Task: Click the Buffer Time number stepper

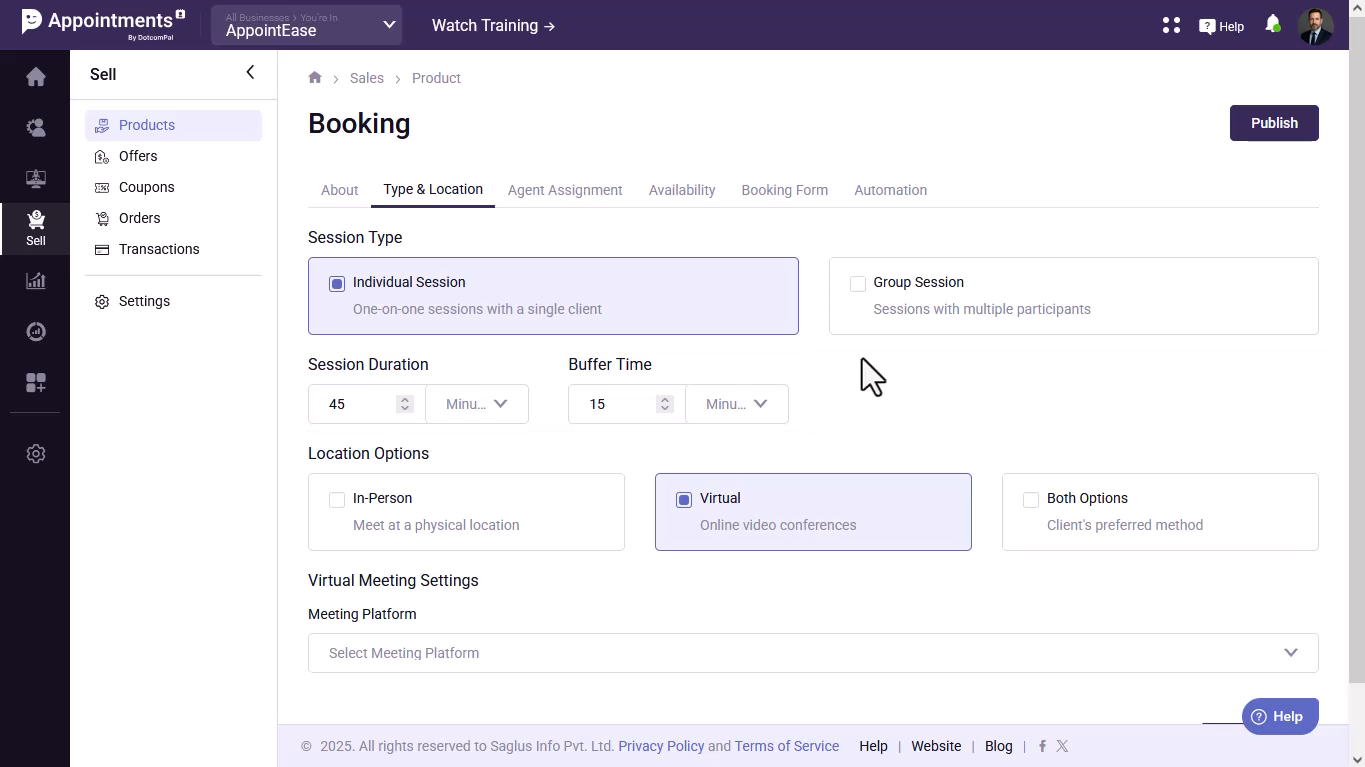Action: pyautogui.click(x=664, y=404)
